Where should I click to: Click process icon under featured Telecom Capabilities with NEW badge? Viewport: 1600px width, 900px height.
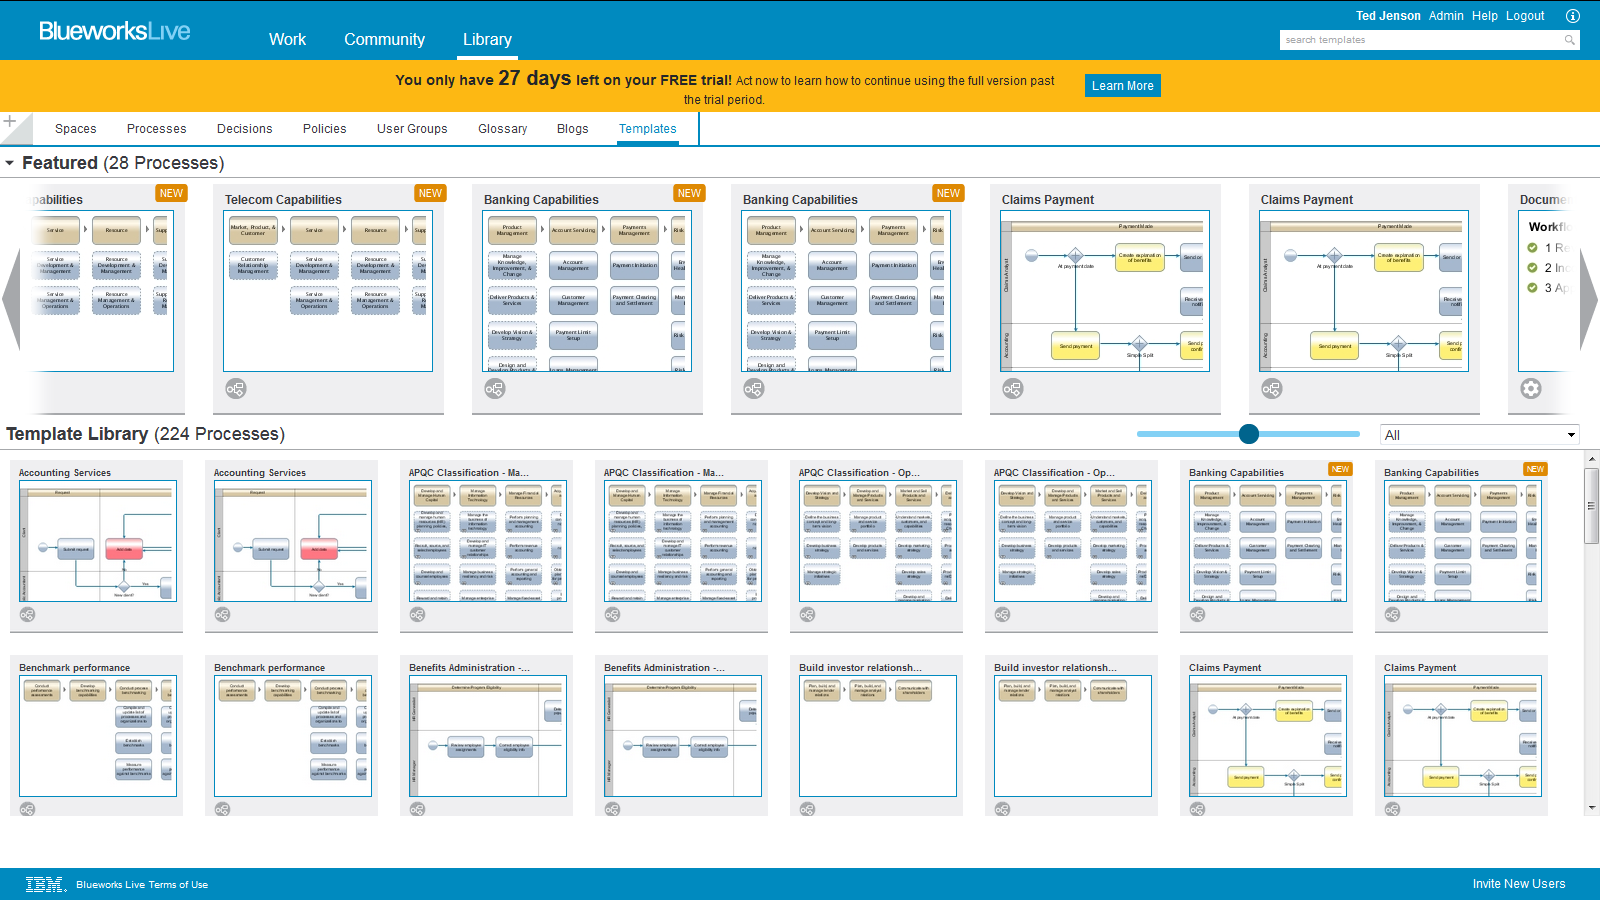coord(235,389)
